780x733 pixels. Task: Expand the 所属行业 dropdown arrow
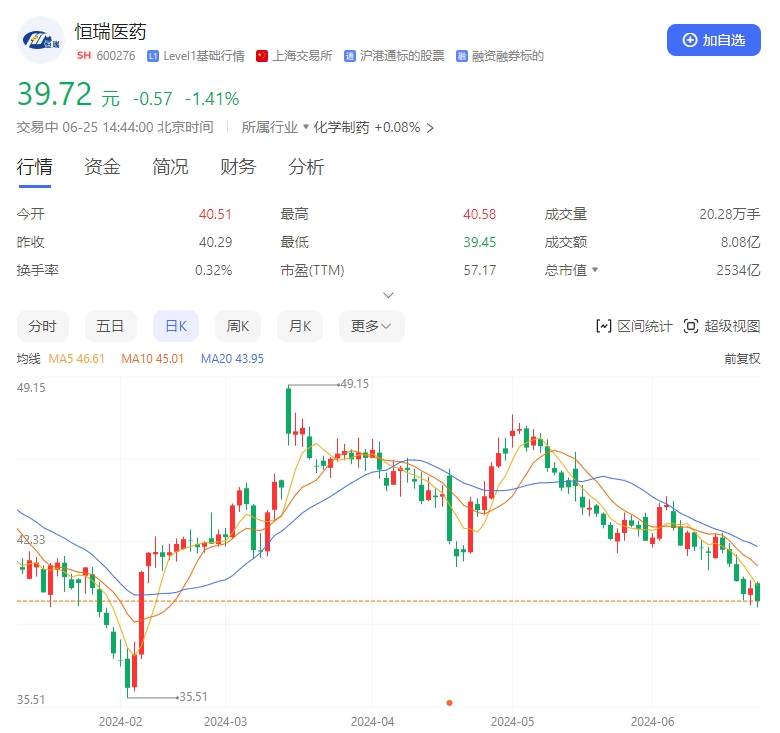click(305, 126)
